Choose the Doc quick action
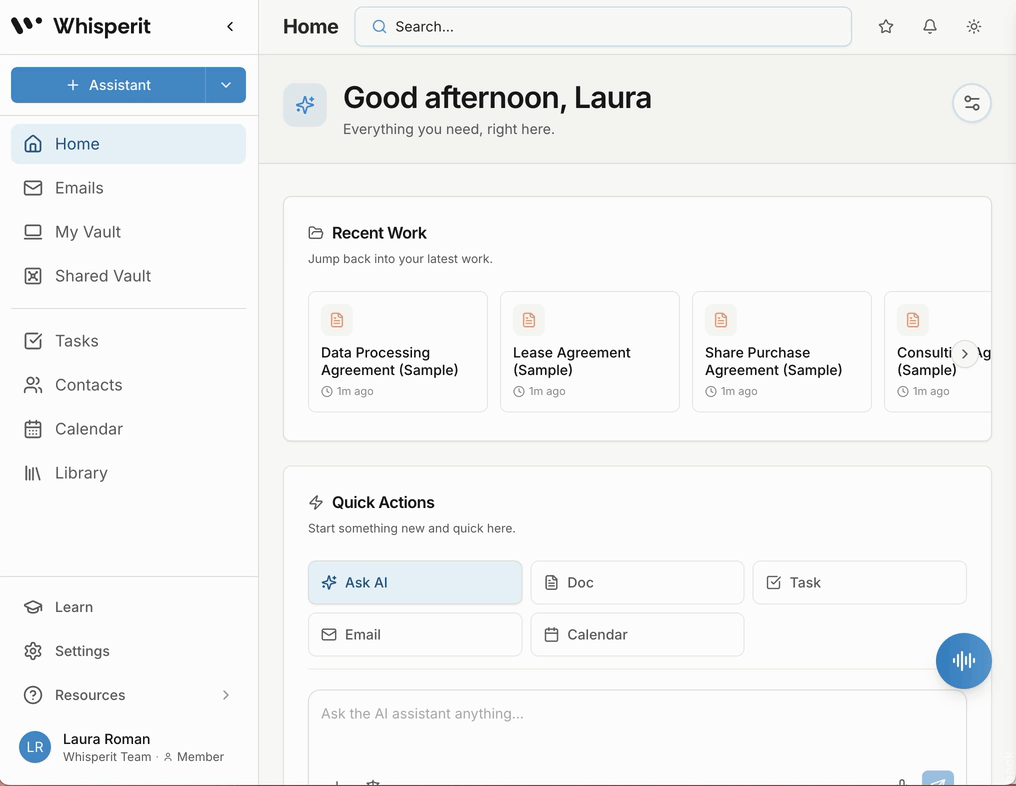 (x=637, y=583)
